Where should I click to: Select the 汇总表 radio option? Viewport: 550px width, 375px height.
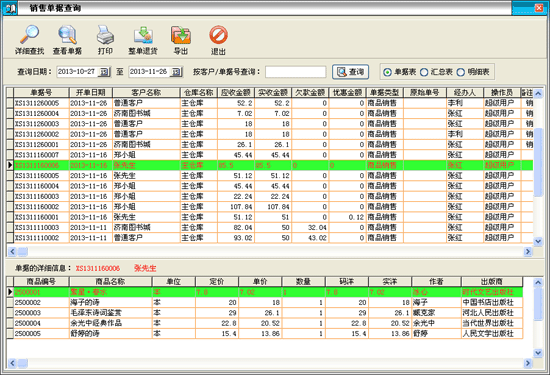424,72
